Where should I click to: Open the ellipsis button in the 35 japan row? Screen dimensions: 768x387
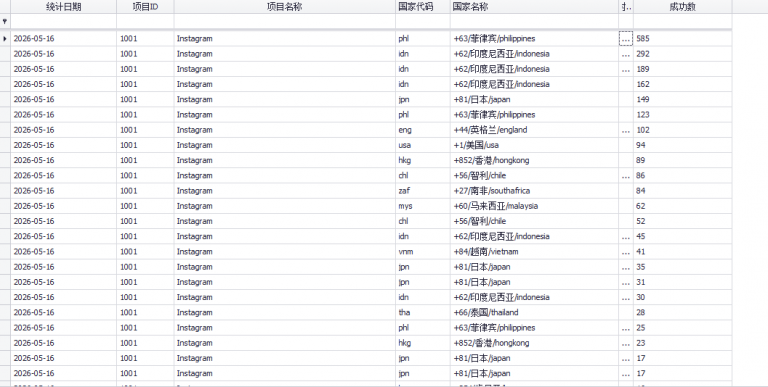click(626, 267)
